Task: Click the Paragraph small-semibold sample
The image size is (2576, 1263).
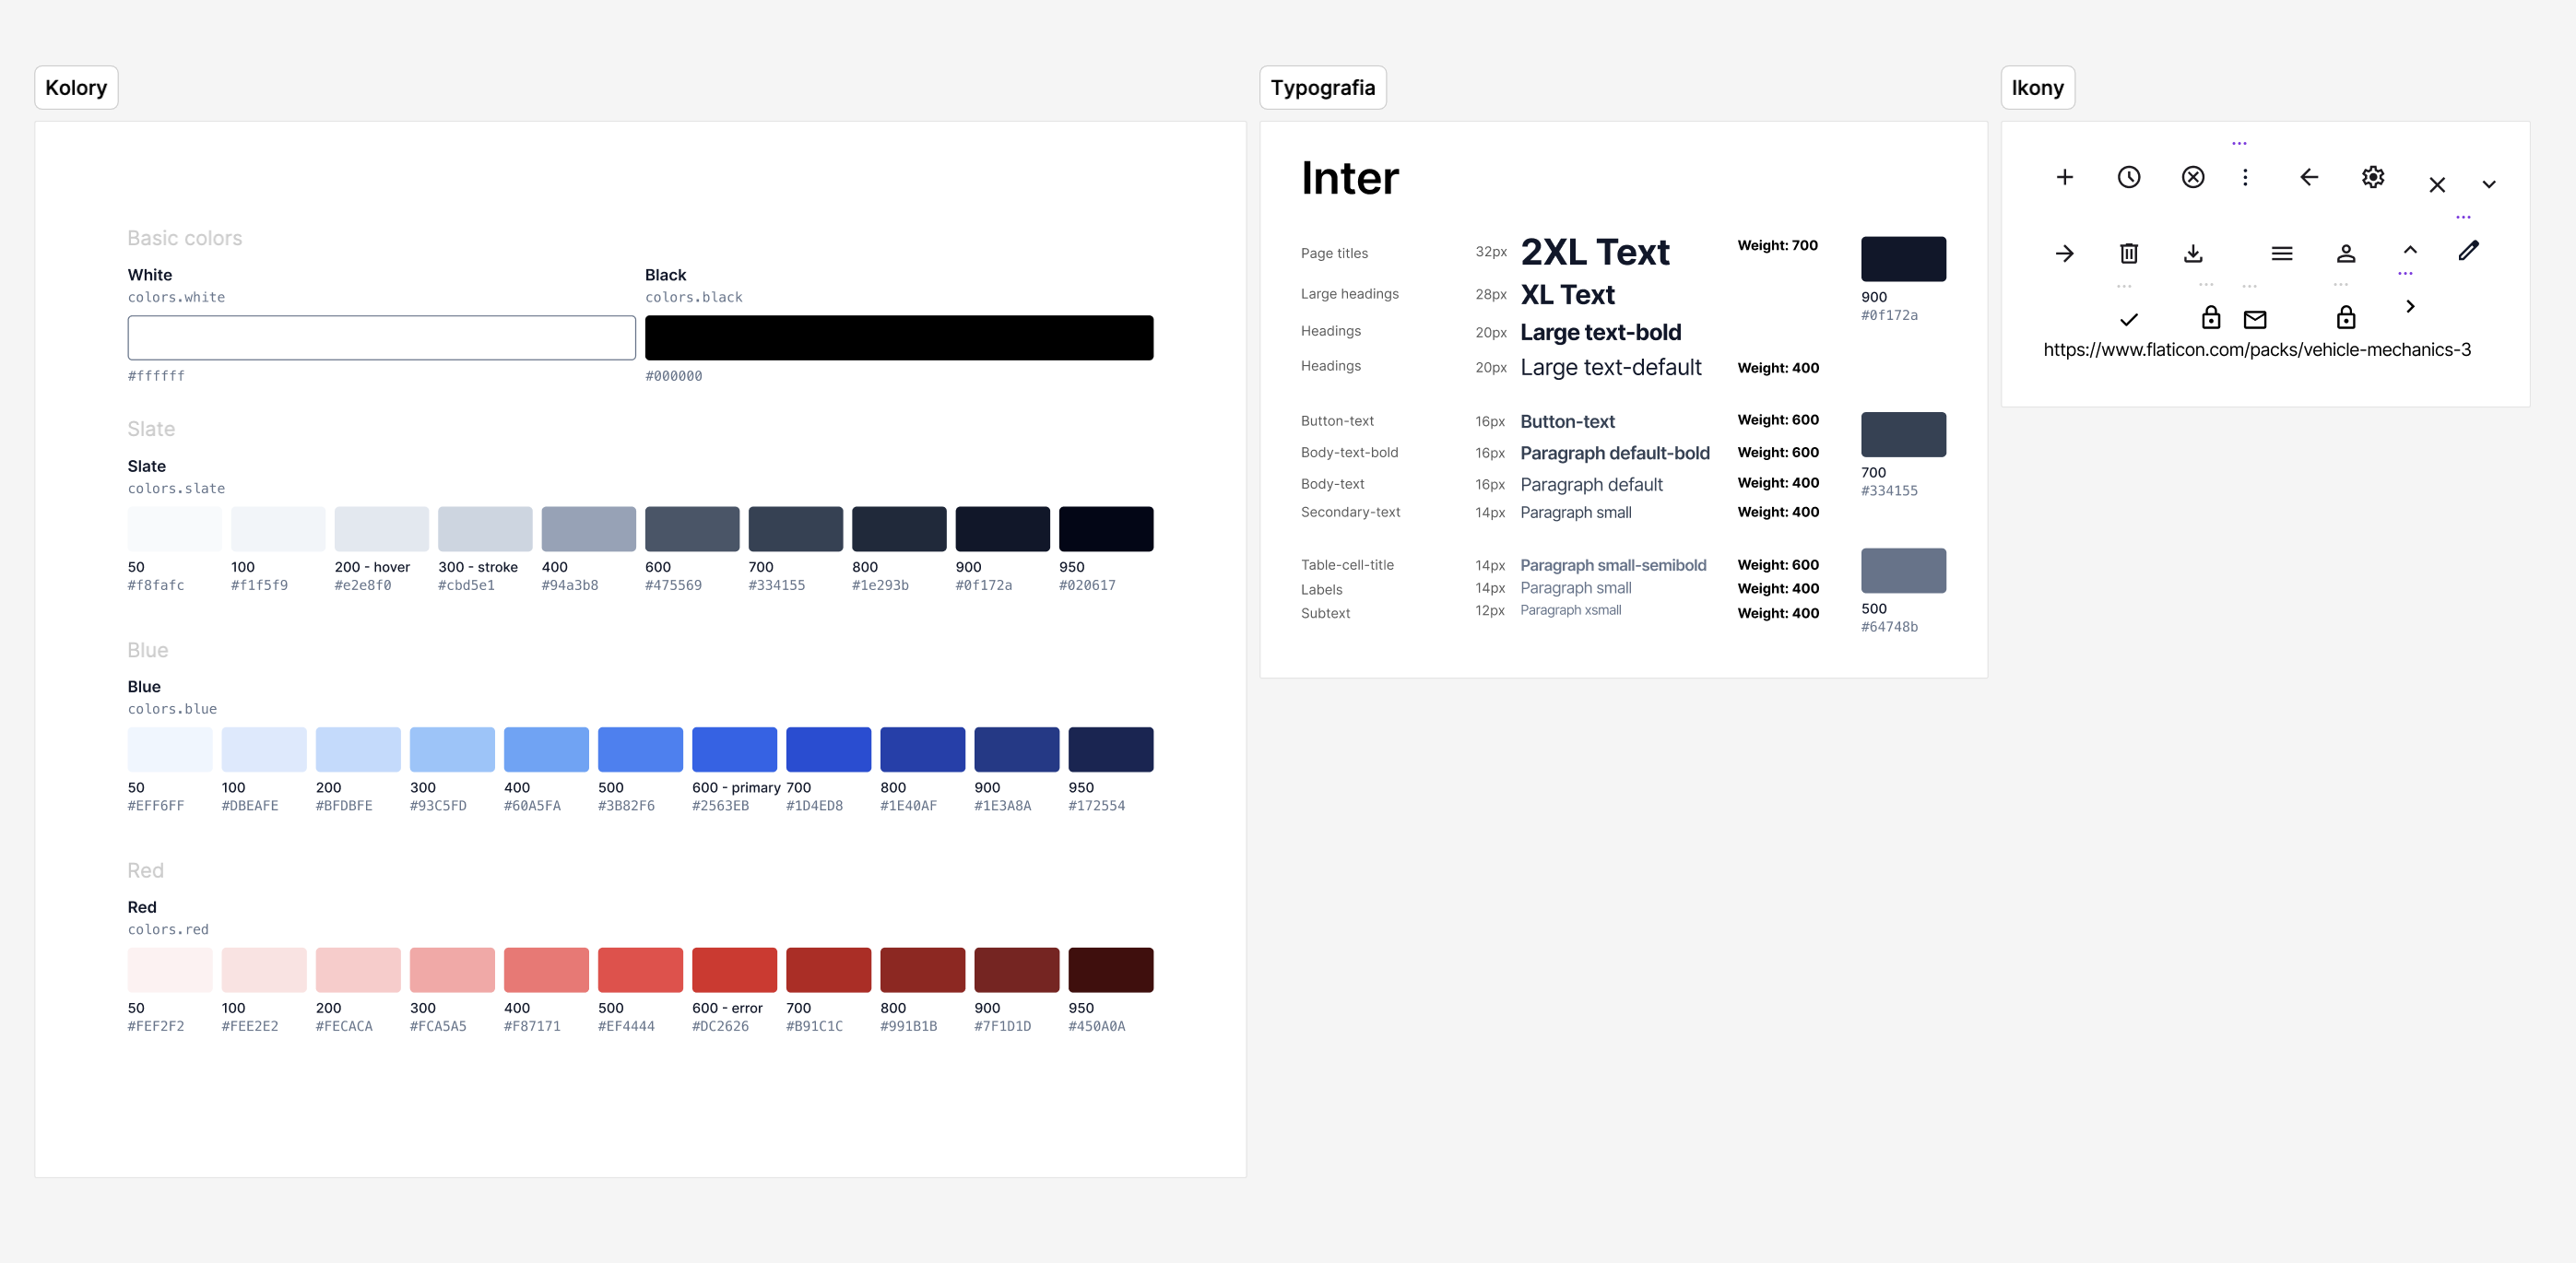Action: pyautogui.click(x=1613, y=565)
